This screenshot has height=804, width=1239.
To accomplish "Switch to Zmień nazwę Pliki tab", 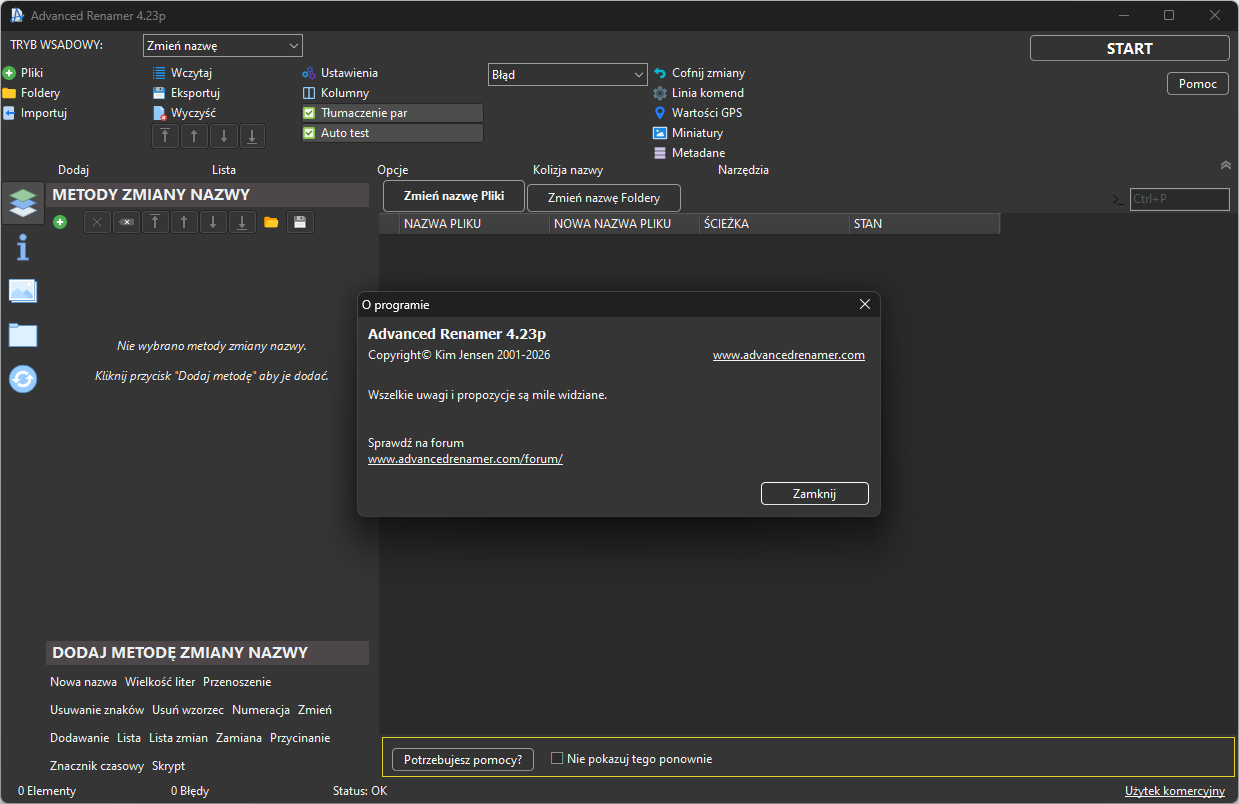I will (453, 196).
